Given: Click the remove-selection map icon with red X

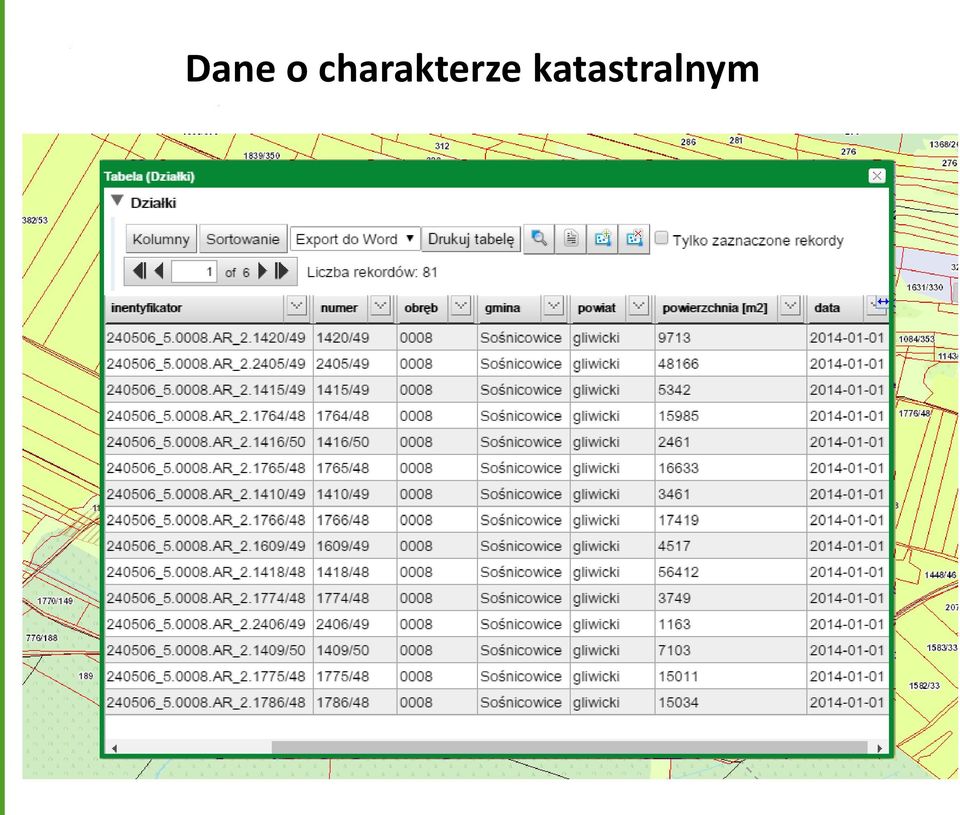Looking at the screenshot, I should pos(634,239).
